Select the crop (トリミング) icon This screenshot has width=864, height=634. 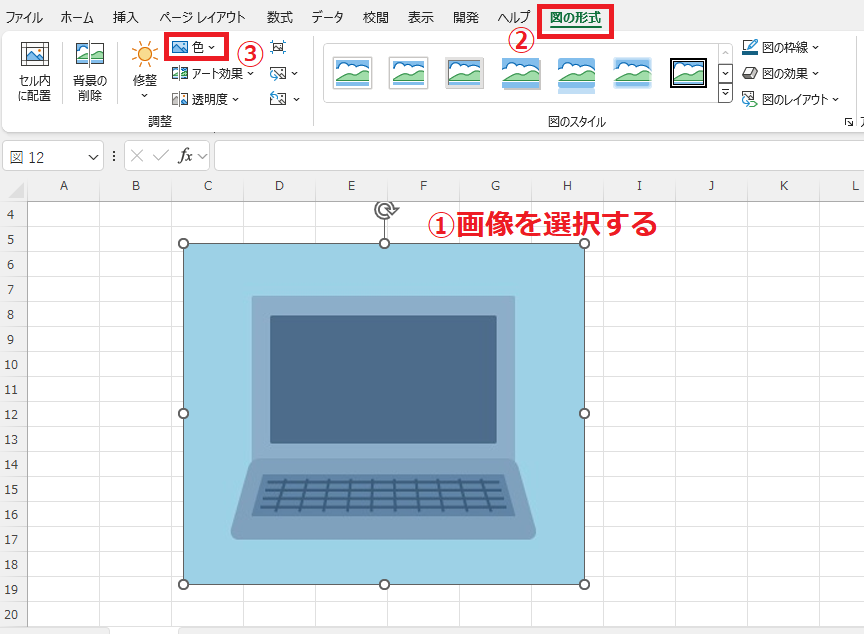[278, 47]
